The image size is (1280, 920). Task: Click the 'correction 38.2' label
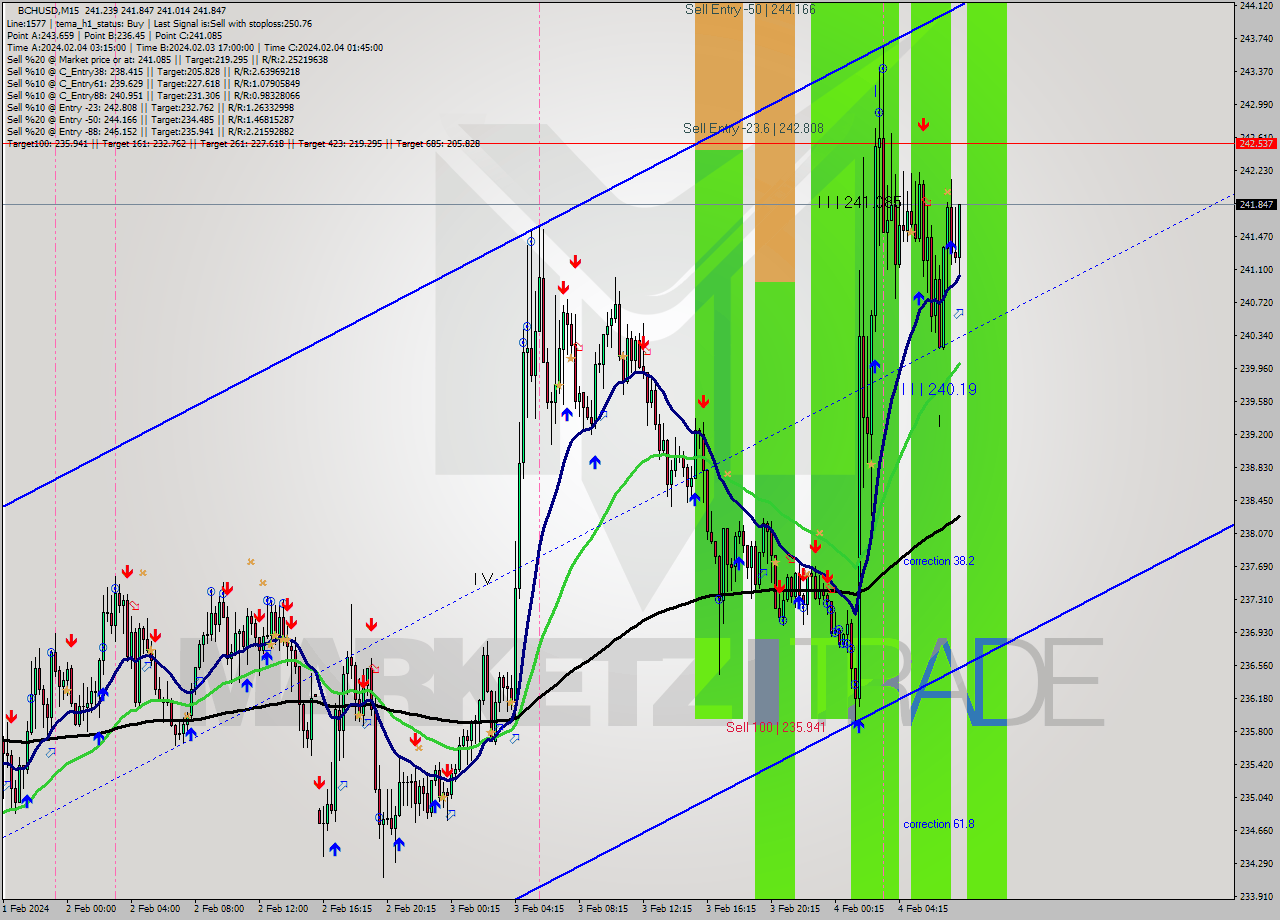point(938,561)
